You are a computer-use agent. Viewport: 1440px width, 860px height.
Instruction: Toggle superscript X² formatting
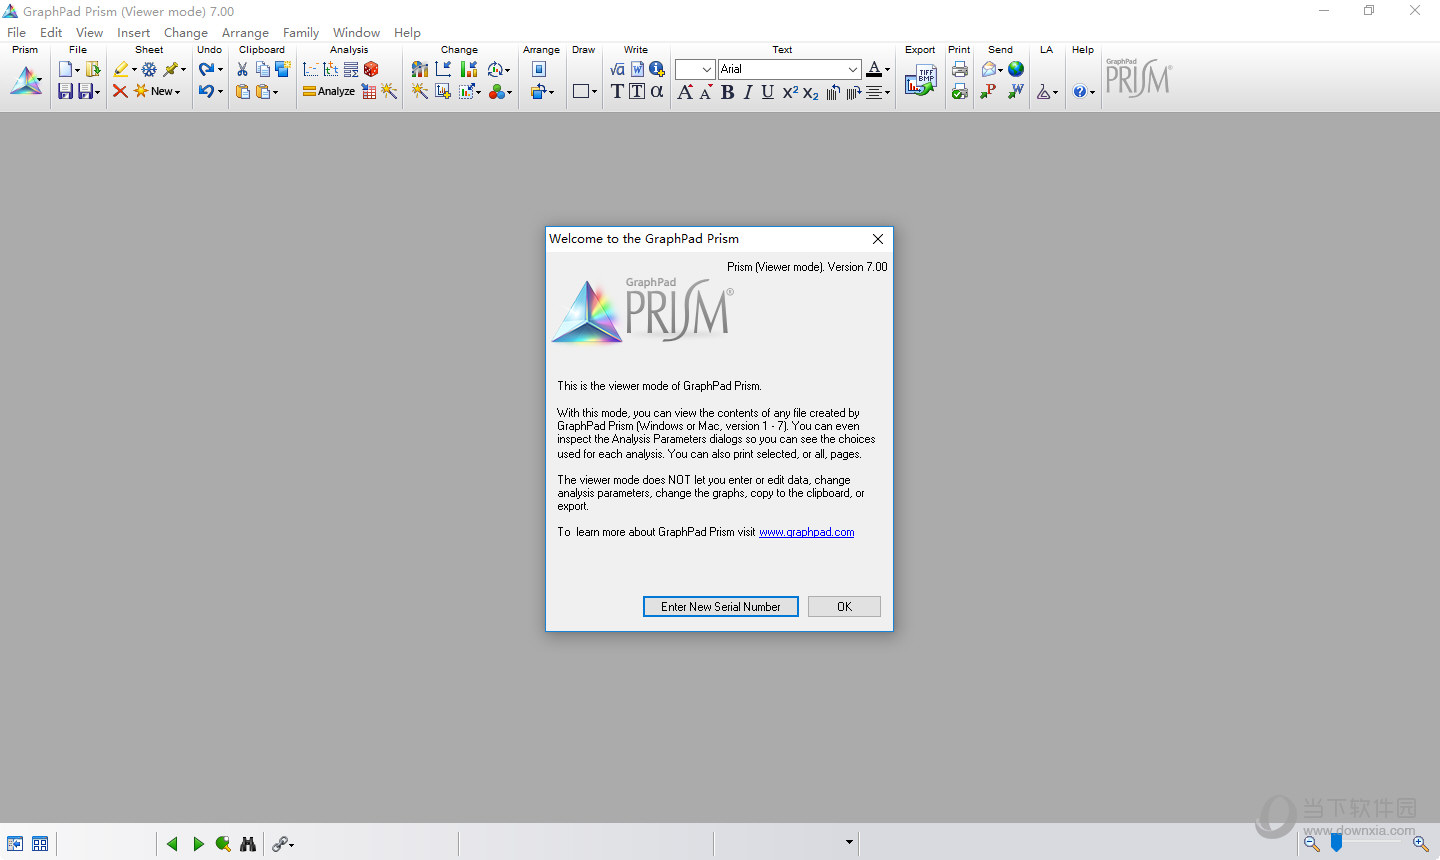790,92
